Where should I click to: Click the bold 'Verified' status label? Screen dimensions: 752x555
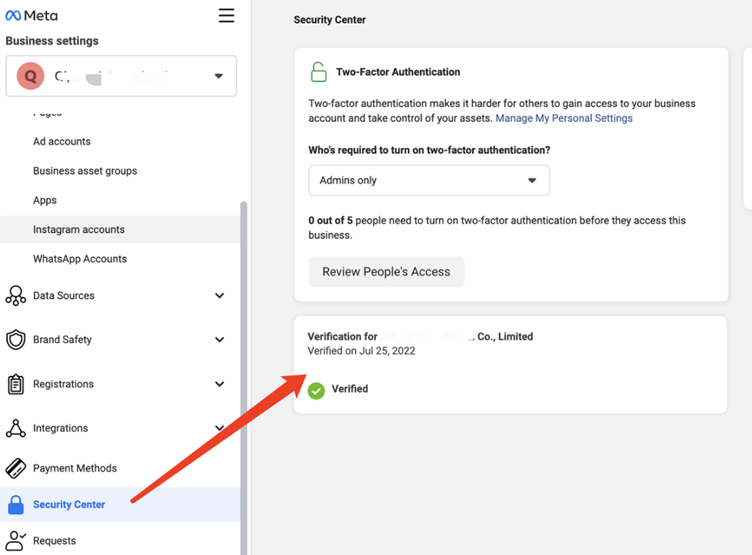[x=350, y=389]
